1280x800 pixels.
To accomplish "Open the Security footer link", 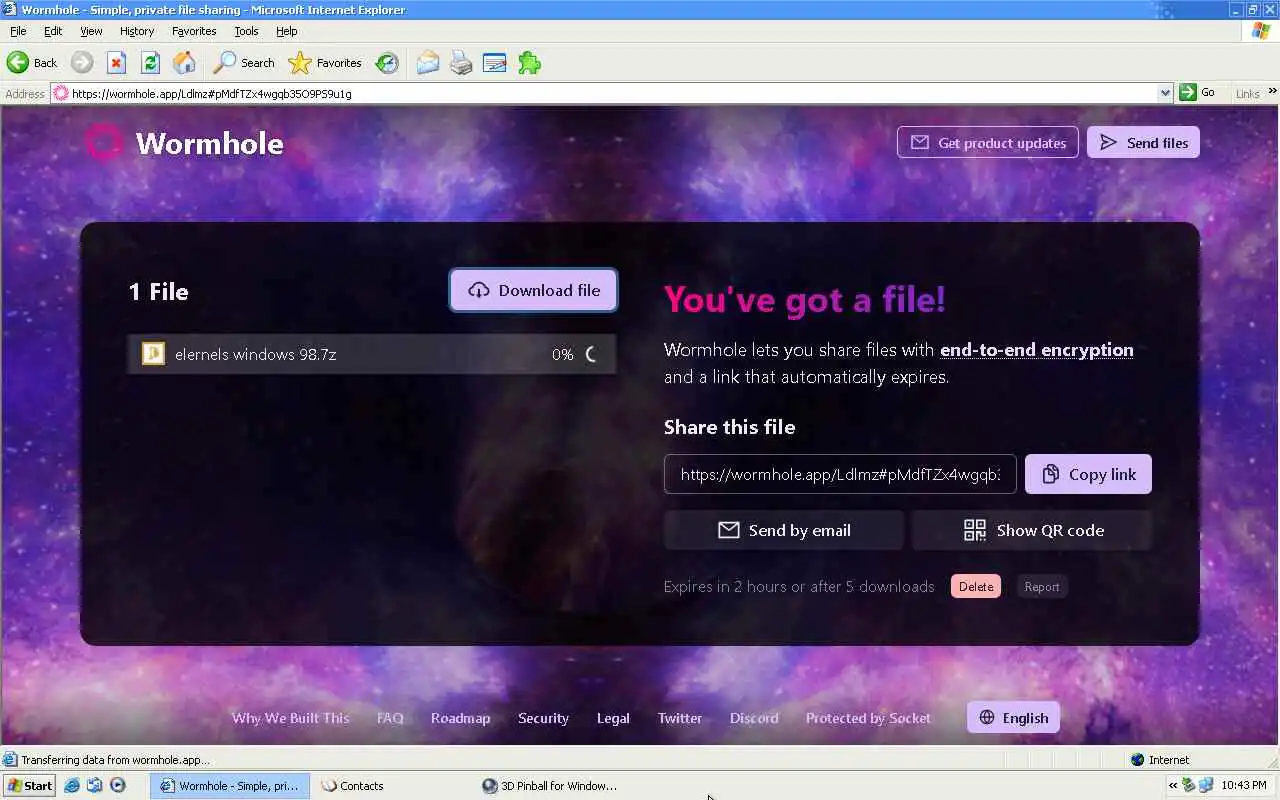I will tap(543, 718).
